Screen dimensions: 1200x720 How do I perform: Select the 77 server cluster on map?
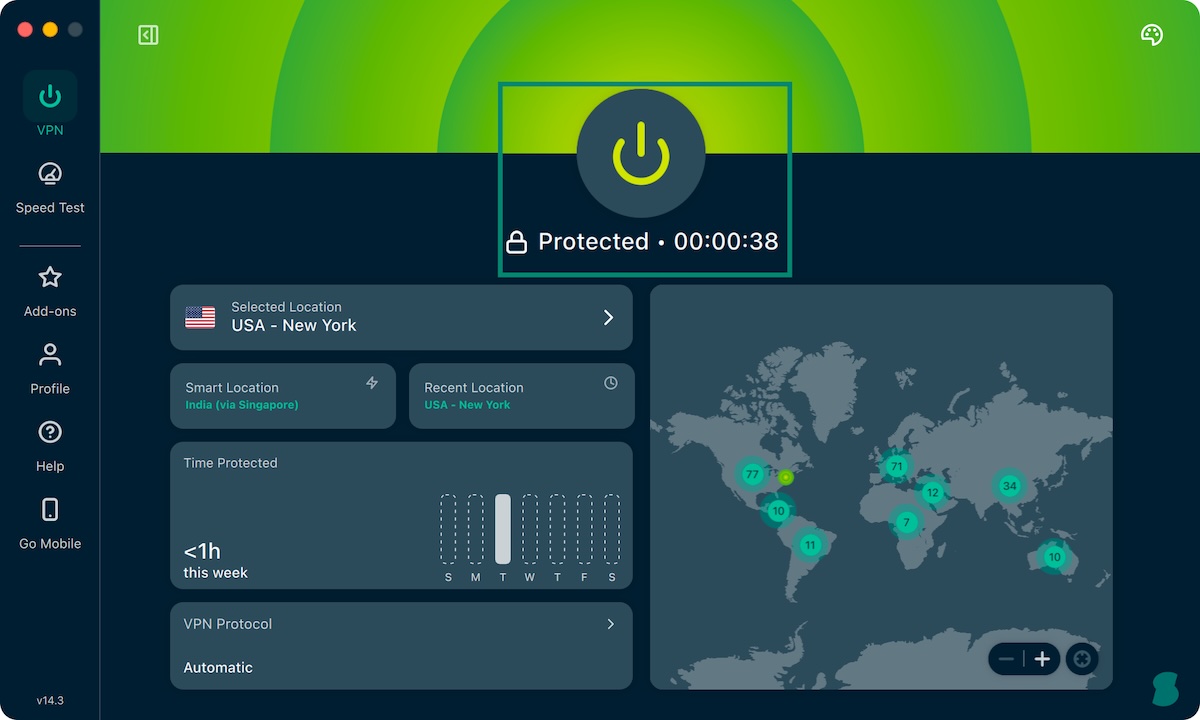pos(752,474)
